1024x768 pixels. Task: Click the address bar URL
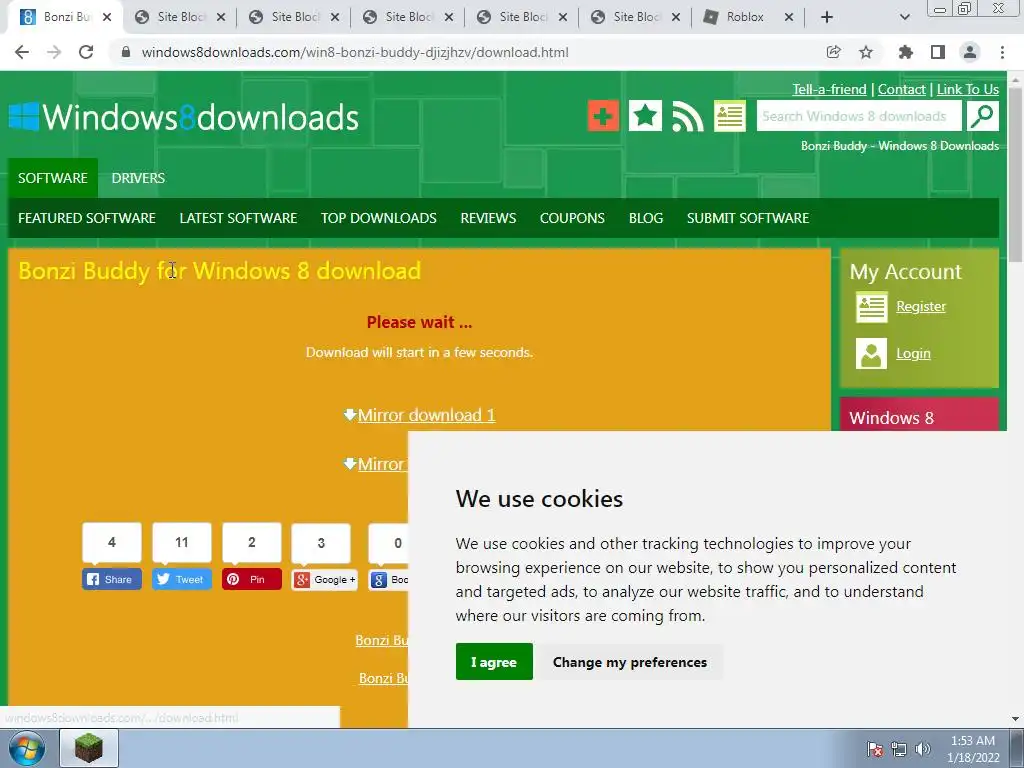(355, 52)
